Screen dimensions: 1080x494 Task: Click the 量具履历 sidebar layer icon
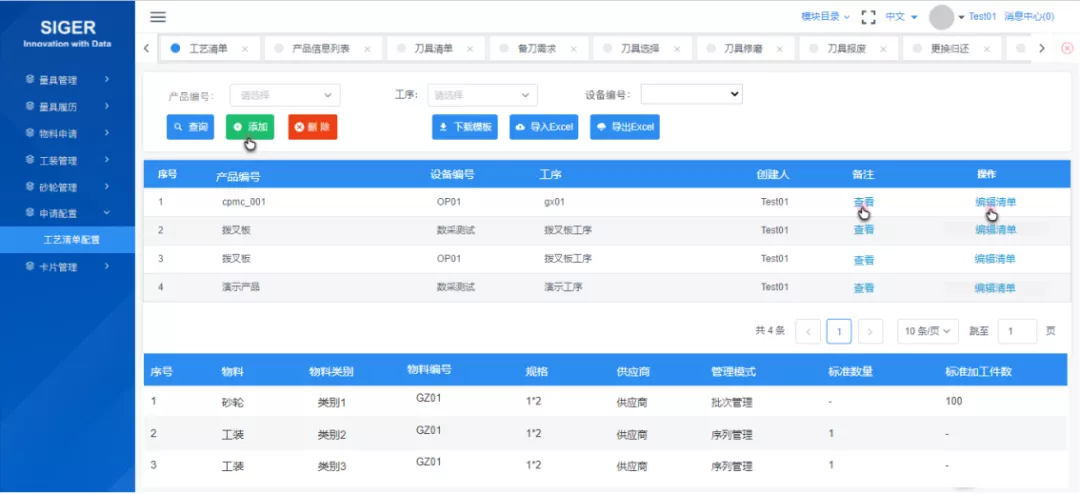coord(30,106)
